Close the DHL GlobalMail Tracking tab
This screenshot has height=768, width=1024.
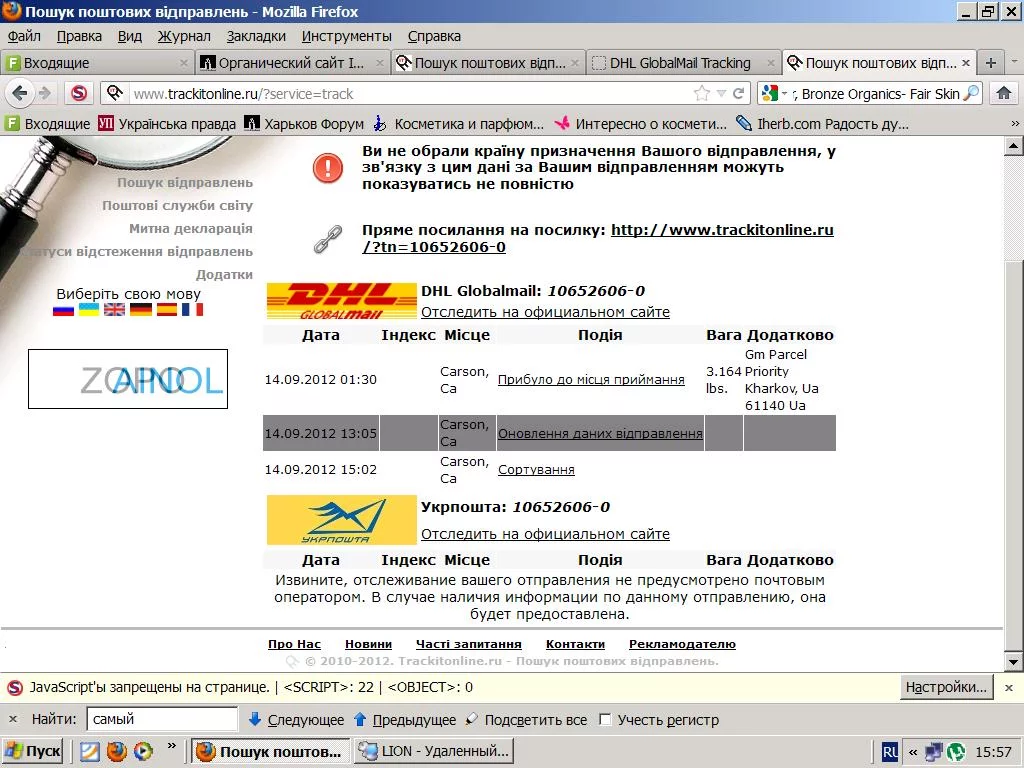771,63
